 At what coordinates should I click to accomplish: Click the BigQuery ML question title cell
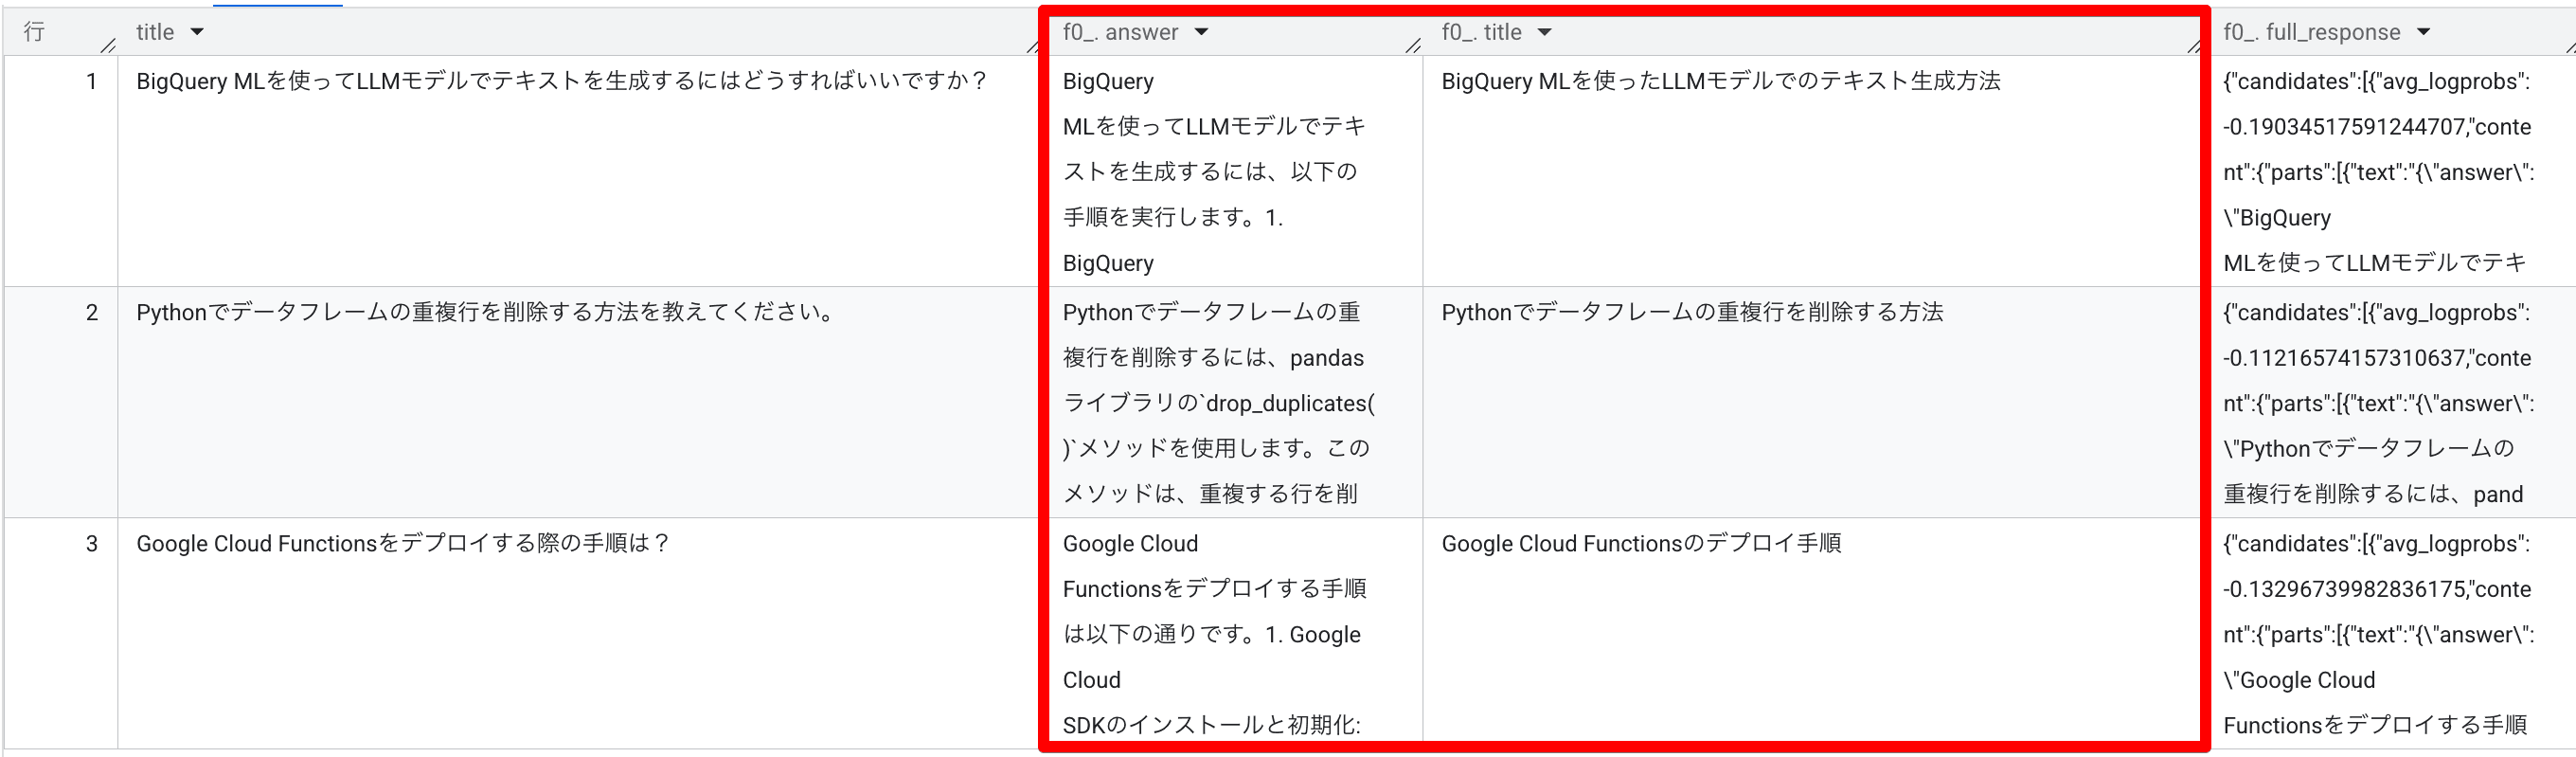click(579, 171)
